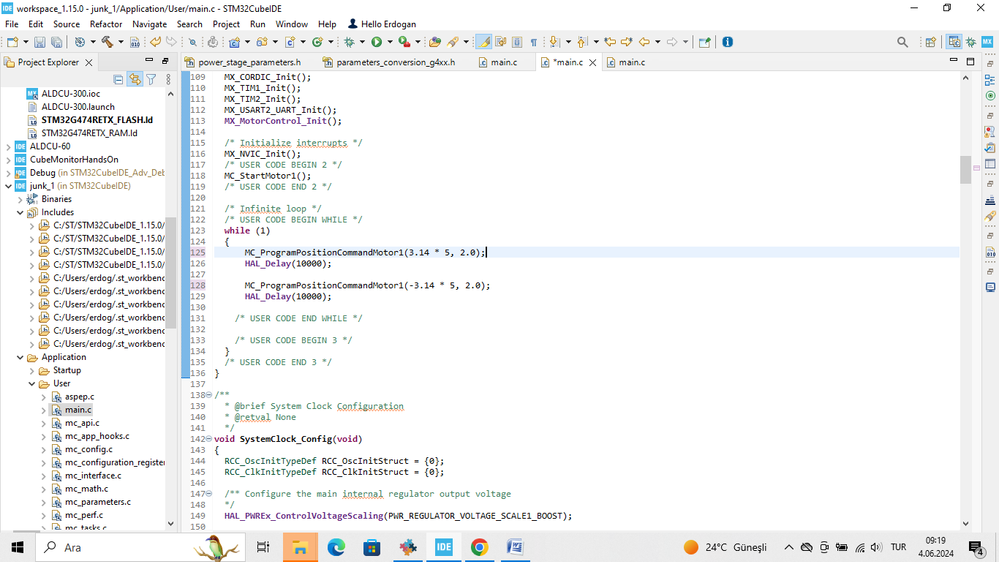999x562 pixels.
Task: Open the Refactor menu
Action: (106, 24)
